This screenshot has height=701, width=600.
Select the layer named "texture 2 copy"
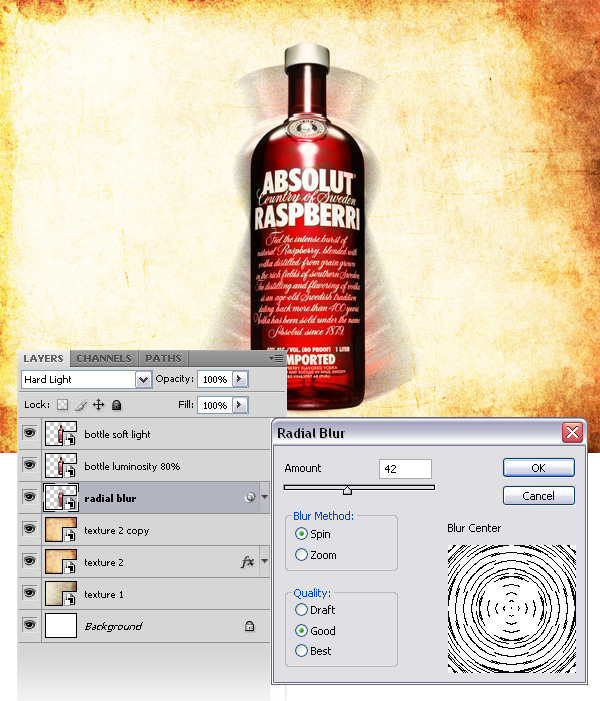116,531
